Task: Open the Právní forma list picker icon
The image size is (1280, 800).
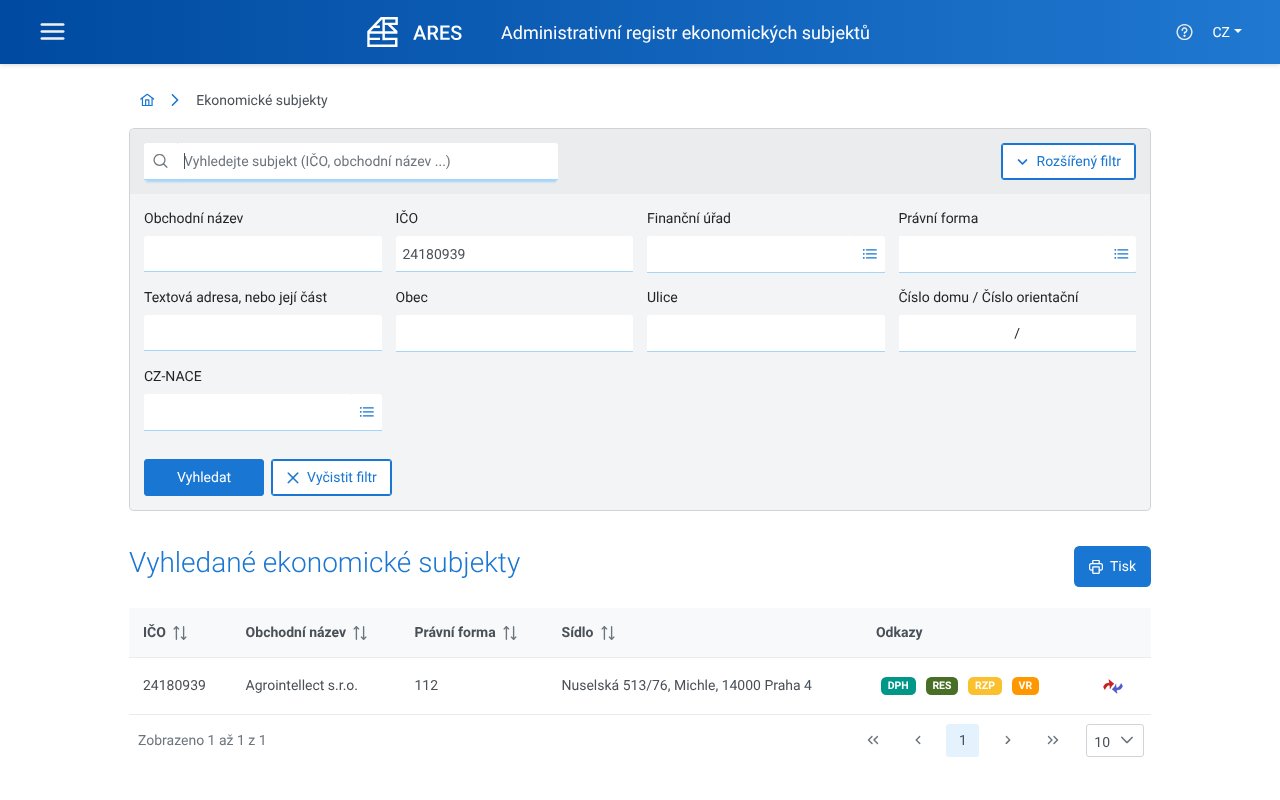Action: click(x=1121, y=253)
